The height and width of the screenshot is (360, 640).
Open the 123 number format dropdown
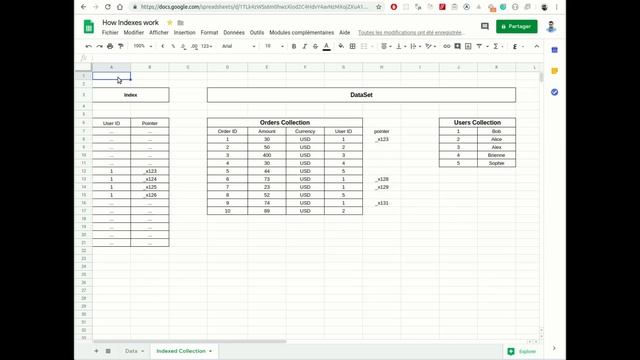[207, 47]
